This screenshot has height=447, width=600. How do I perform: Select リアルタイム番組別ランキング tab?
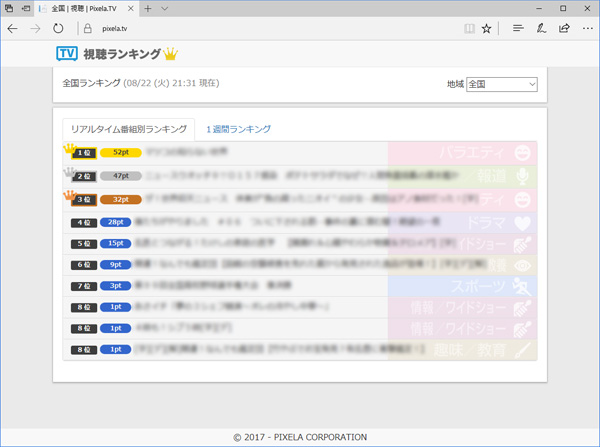(129, 129)
